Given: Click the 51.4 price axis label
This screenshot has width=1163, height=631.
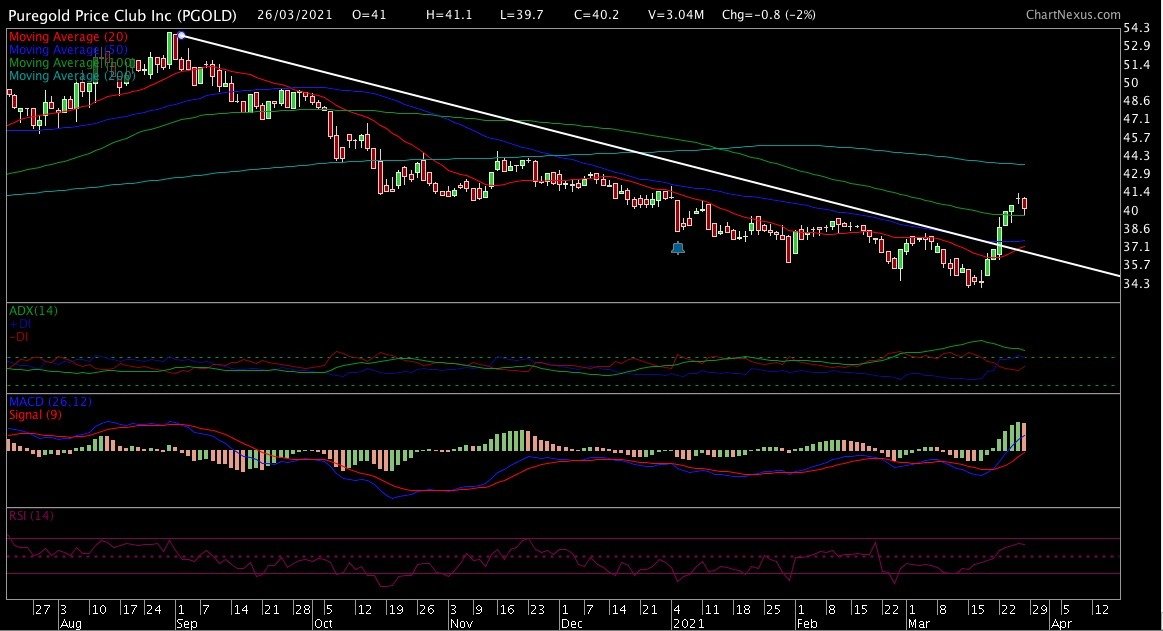Looking at the screenshot, I should click(1137, 65).
